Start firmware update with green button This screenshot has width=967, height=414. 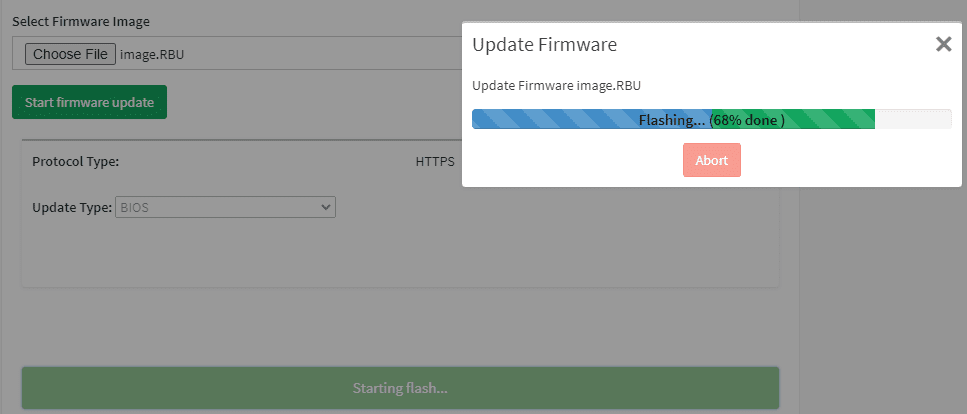click(x=89, y=102)
